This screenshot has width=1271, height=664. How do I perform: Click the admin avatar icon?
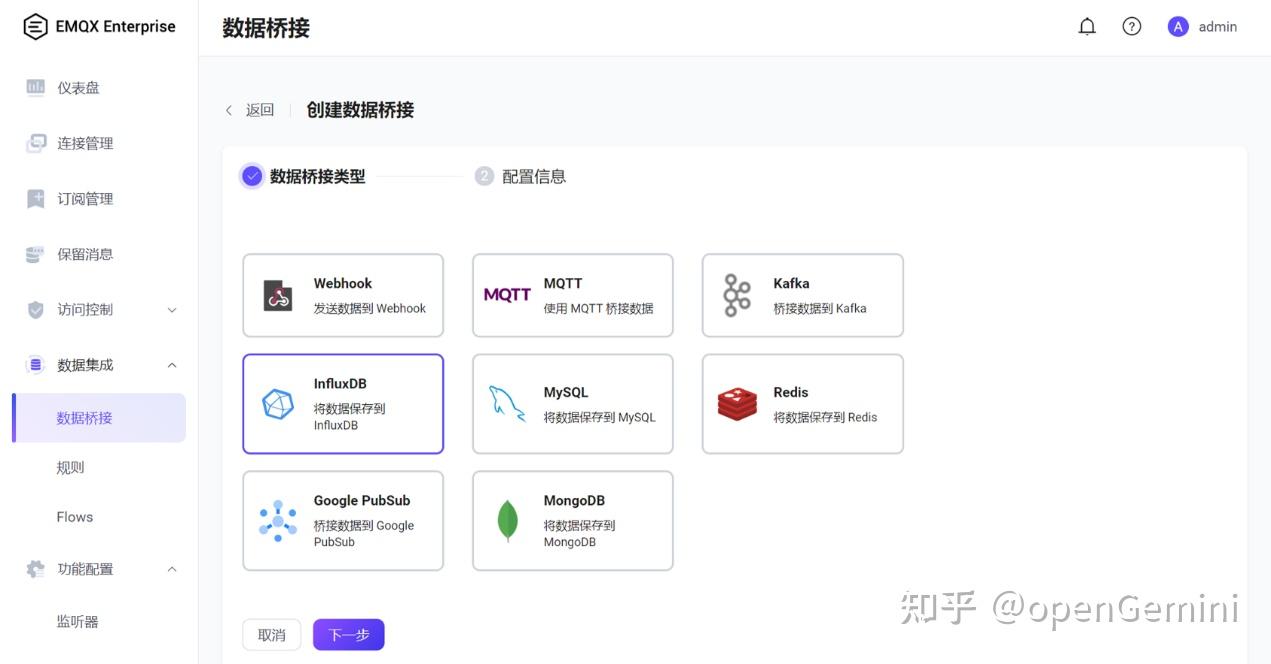pos(1178,27)
